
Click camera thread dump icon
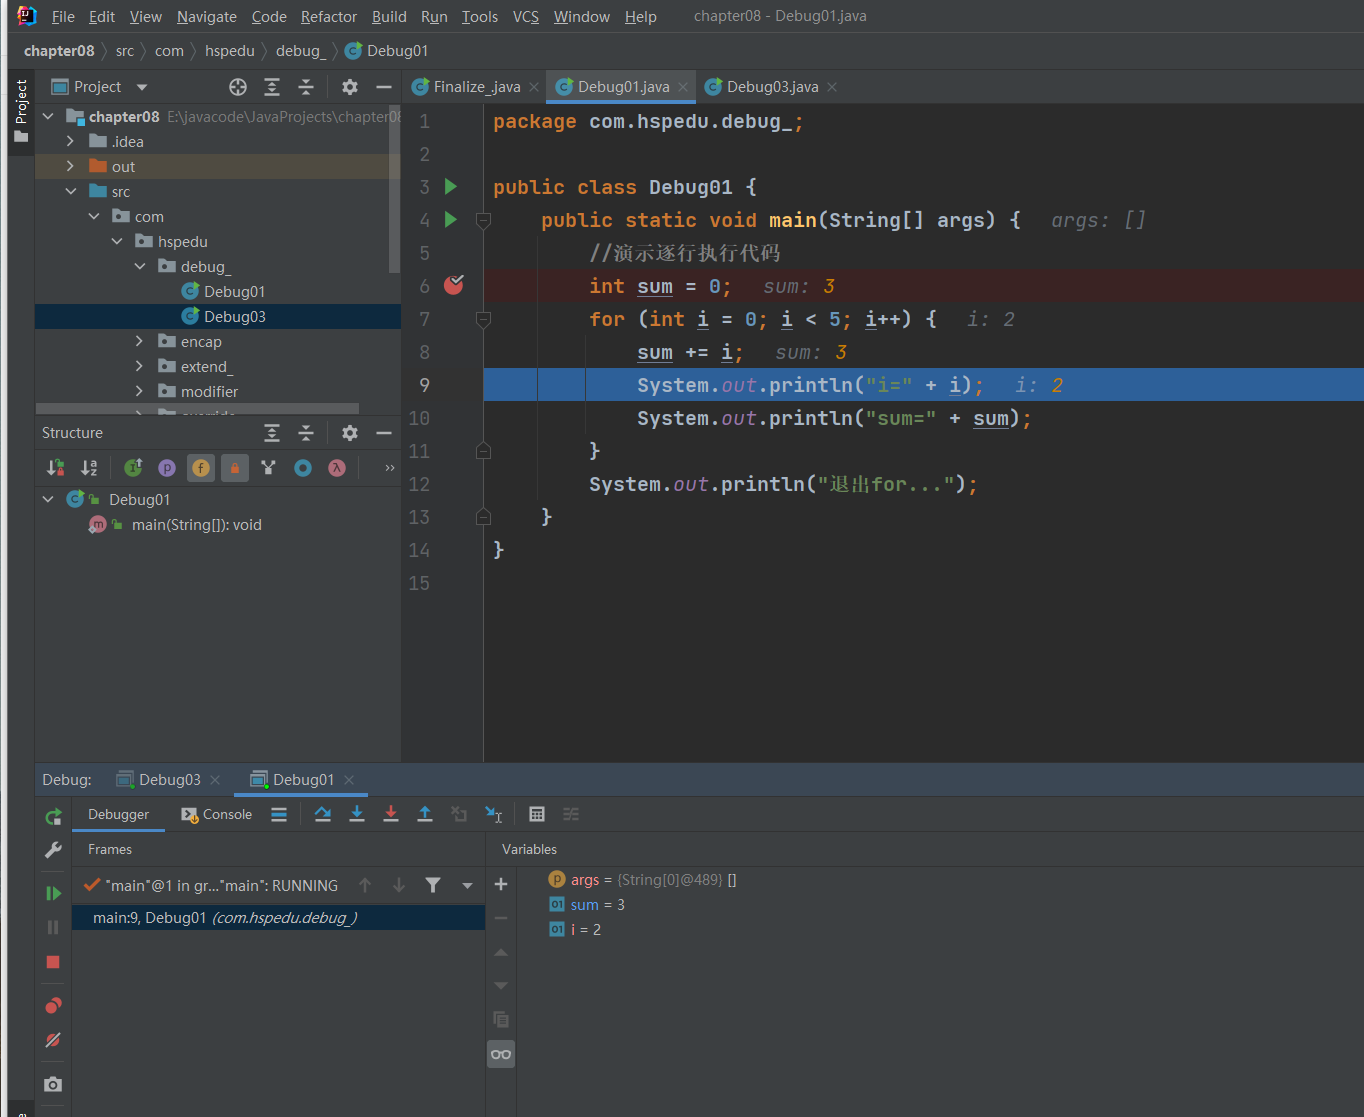tap(53, 1084)
